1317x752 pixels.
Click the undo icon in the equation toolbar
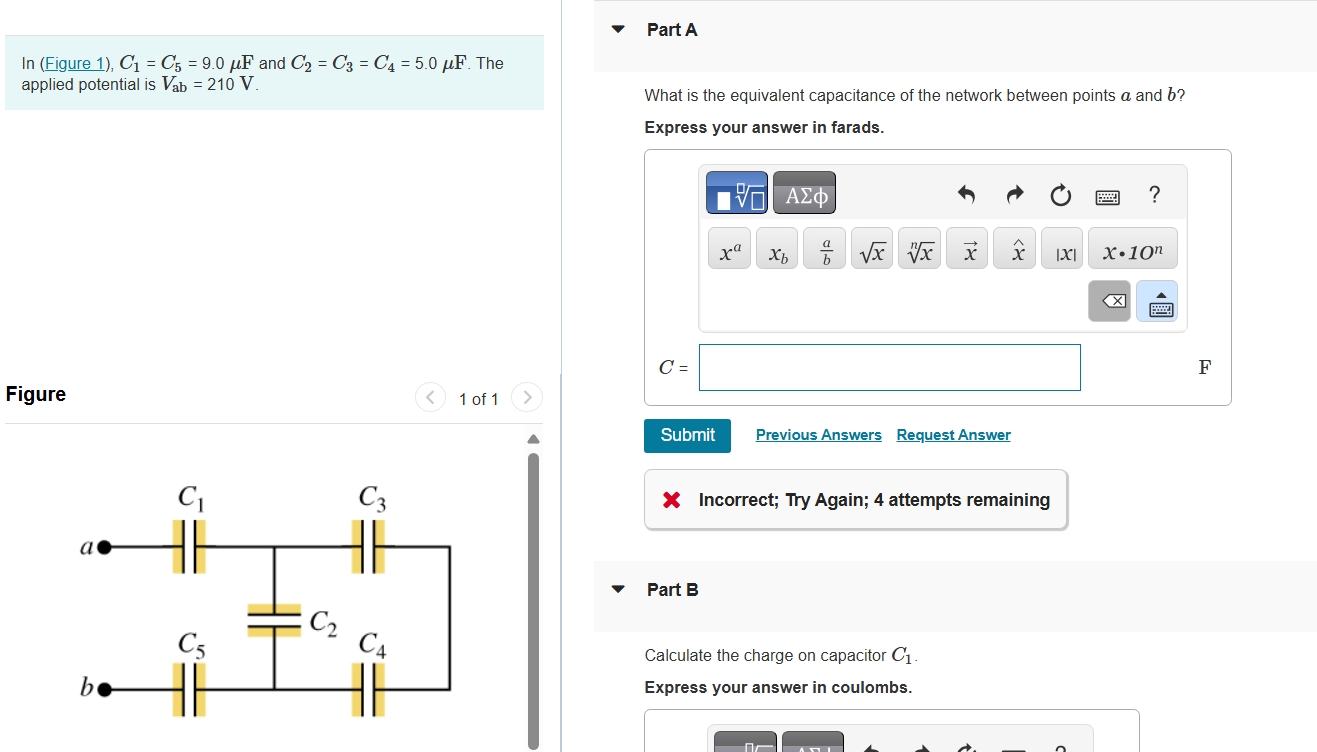pyautogui.click(x=966, y=196)
